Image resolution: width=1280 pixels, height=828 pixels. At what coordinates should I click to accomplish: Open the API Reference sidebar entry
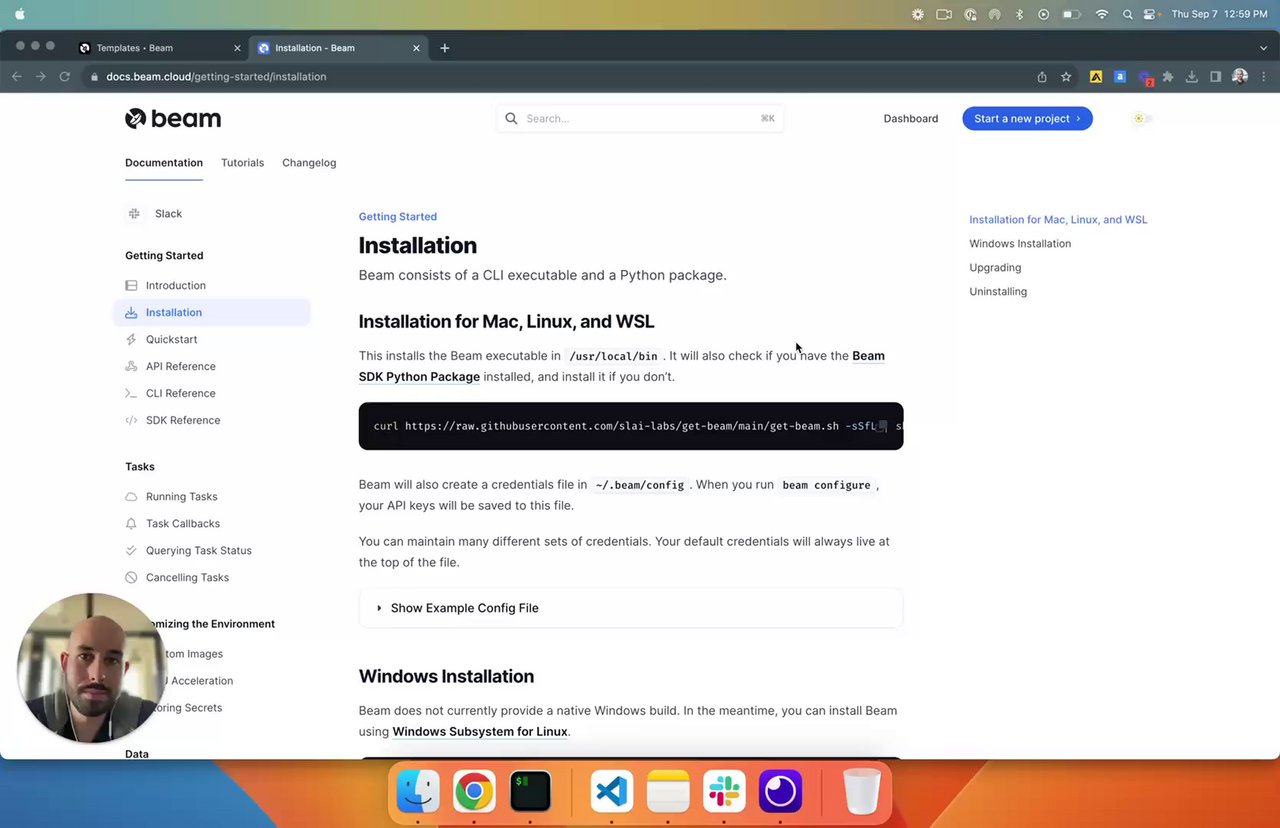pyautogui.click(x=181, y=366)
